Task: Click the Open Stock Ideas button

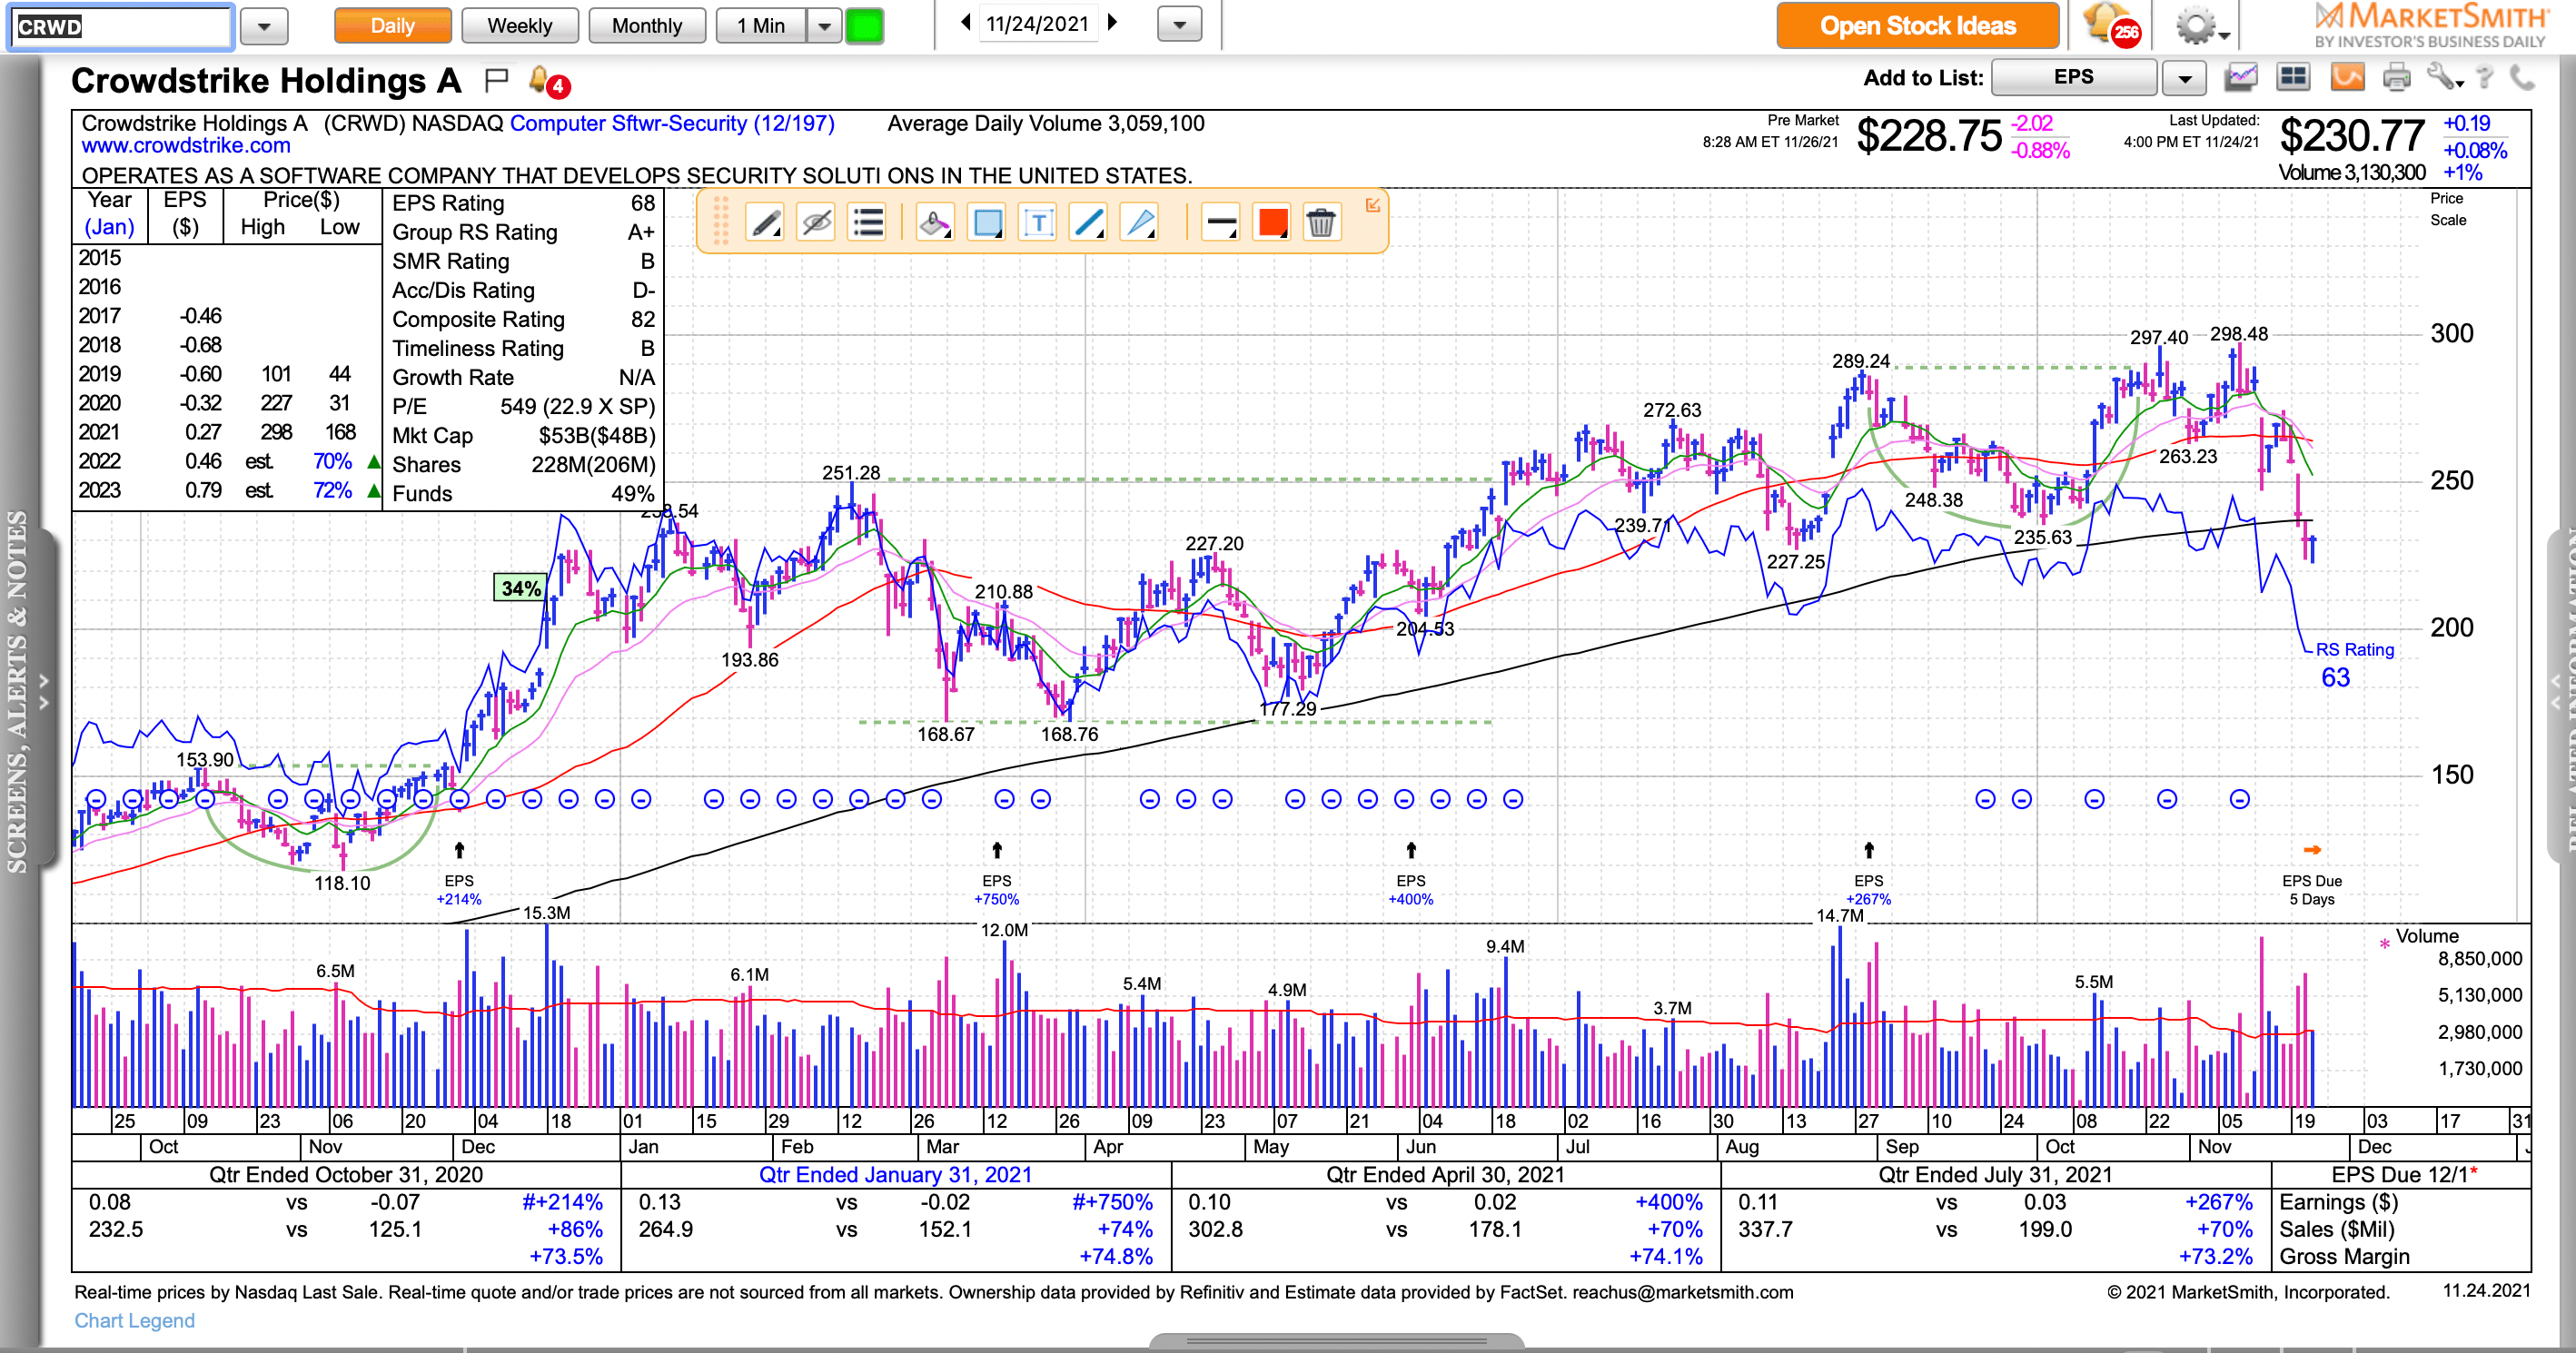Action: 1917,26
